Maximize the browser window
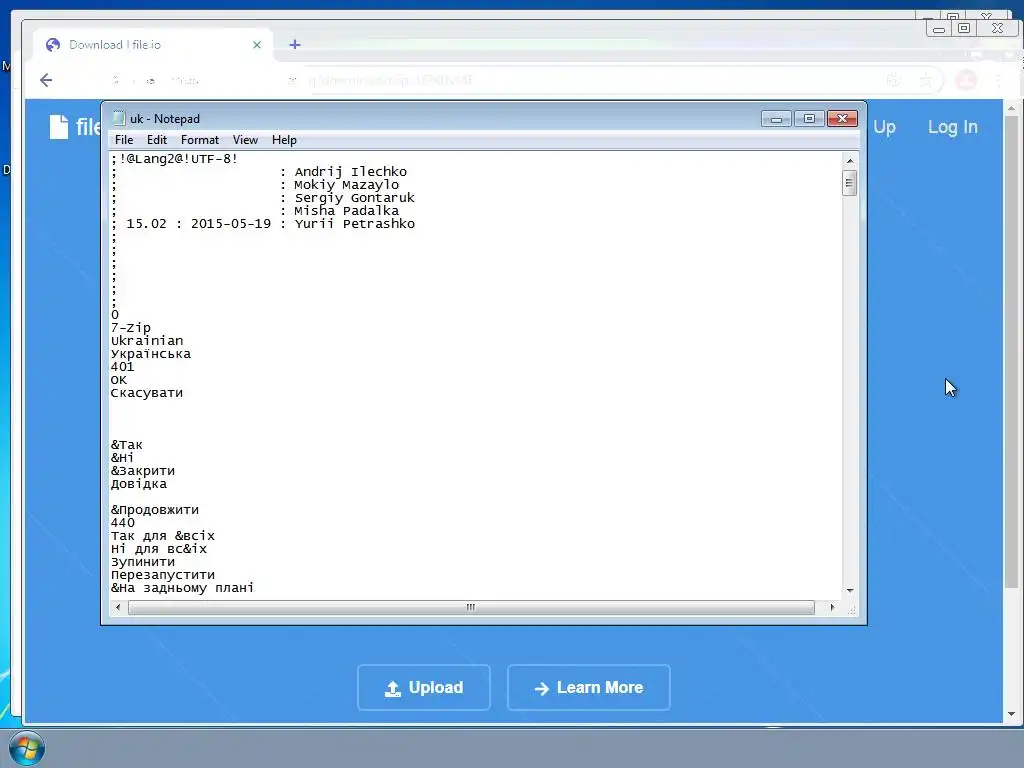The height and width of the screenshot is (768, 1024). pos(963,28)
